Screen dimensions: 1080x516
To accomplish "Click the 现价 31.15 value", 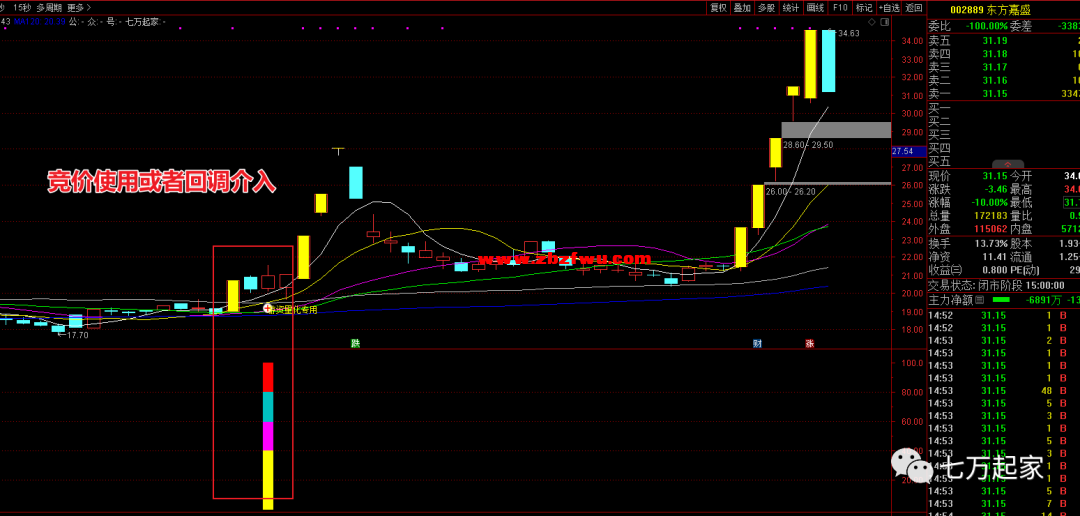I will (x=995, y=176).
